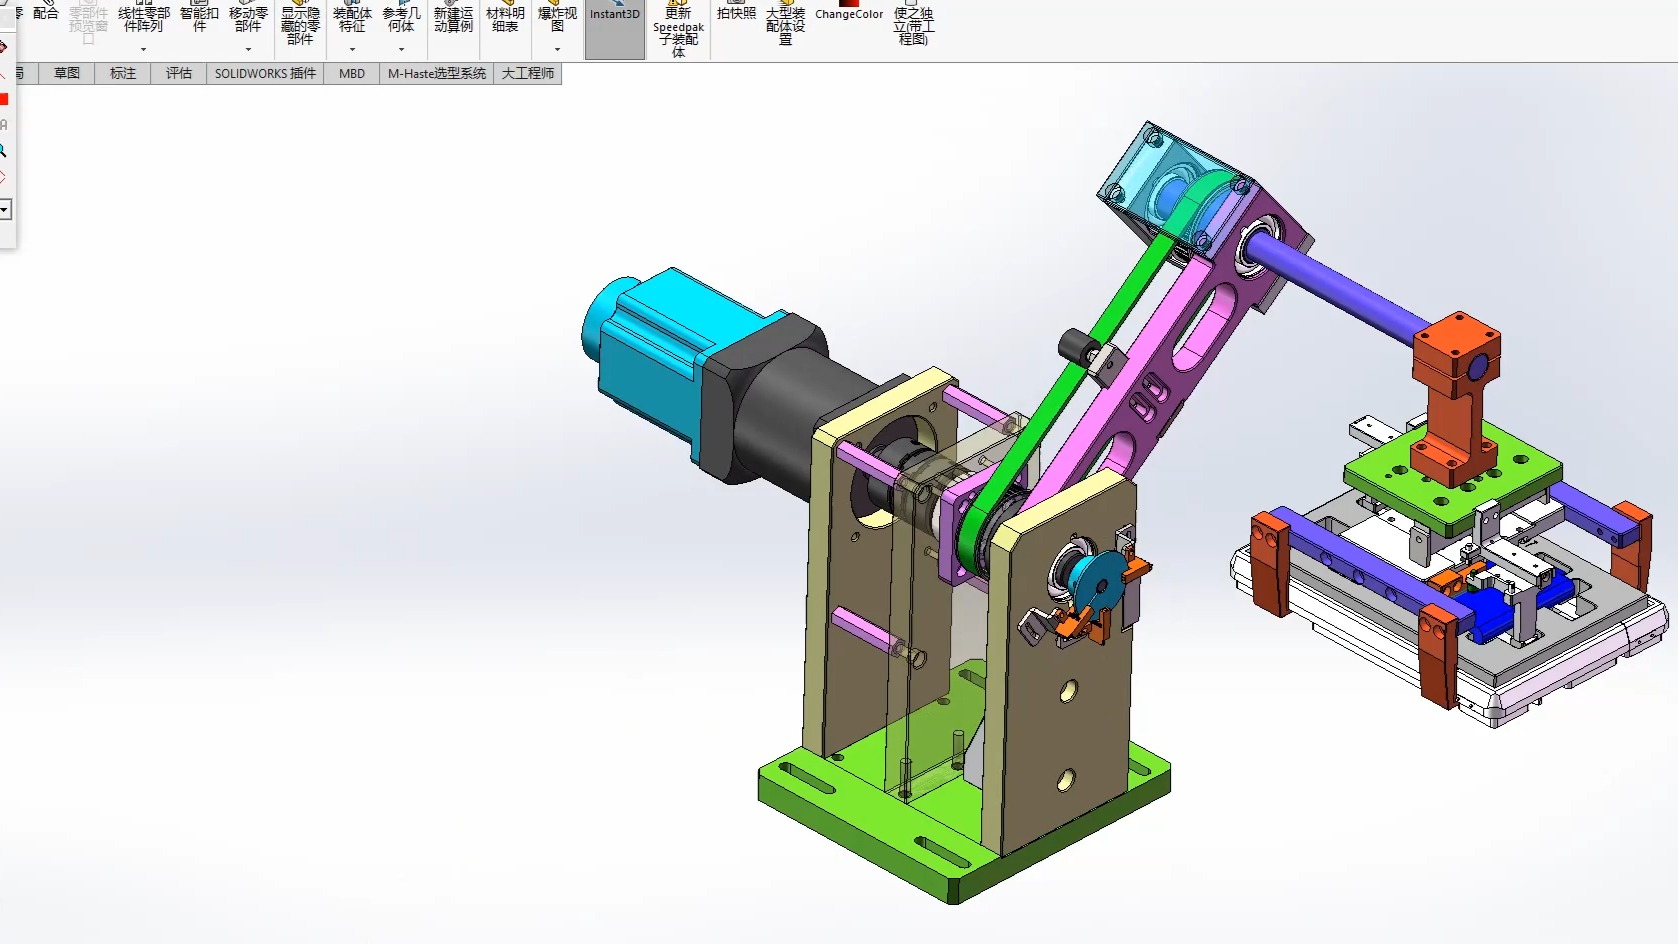Image resolution: width=1678 pixels, height=944 pixels.
Task: Open the SOLIDWORKS 插件 tab
Action: click(265, 73)
